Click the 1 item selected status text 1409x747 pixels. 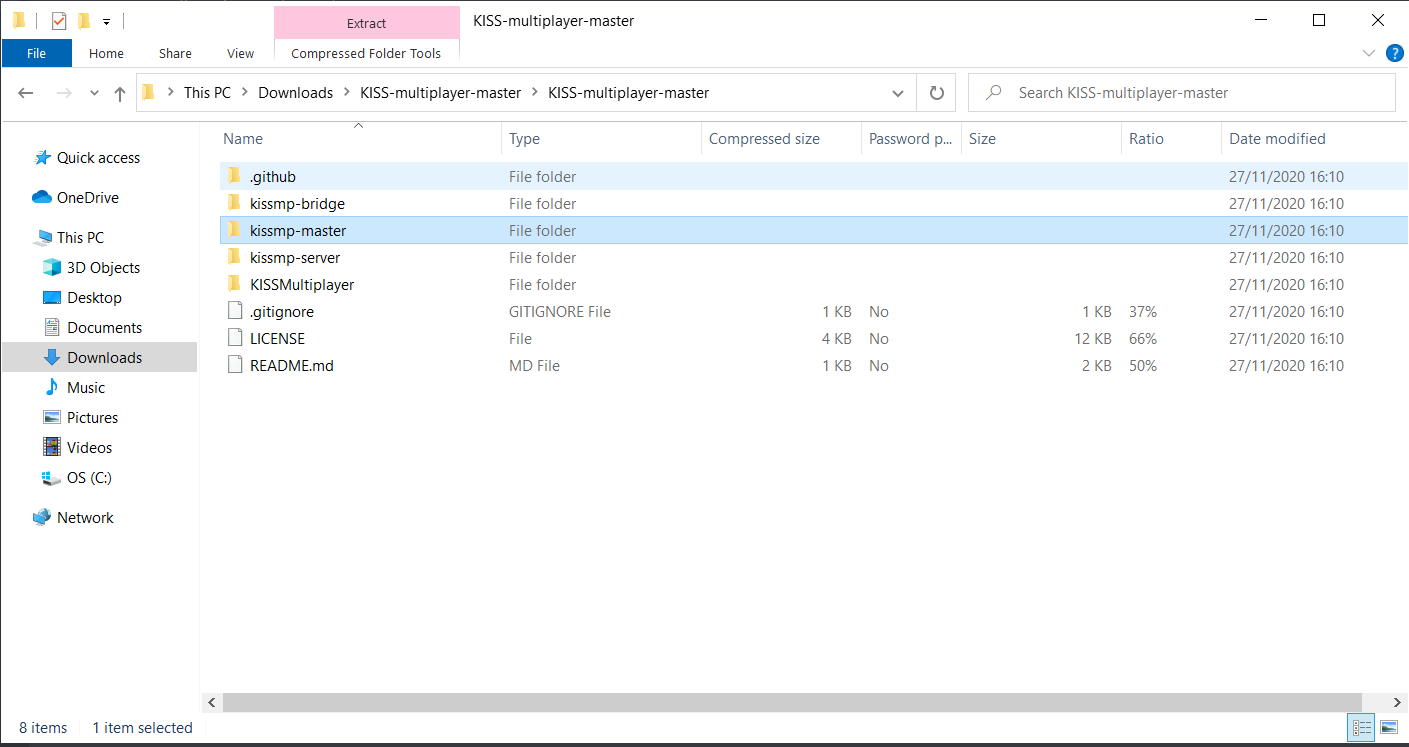click(142, 728)
